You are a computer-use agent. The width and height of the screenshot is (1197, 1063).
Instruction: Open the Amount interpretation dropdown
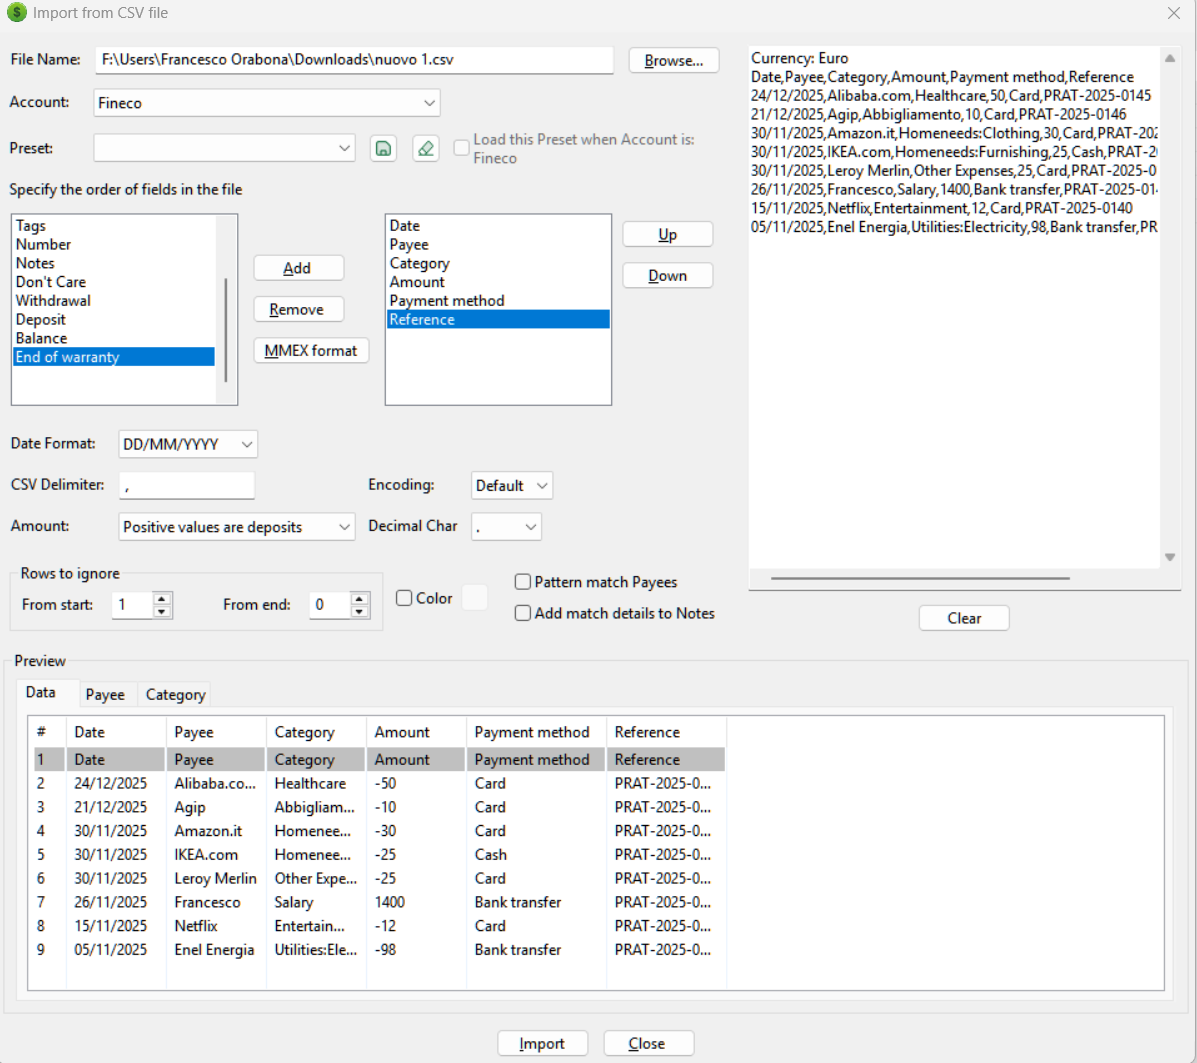344,526
